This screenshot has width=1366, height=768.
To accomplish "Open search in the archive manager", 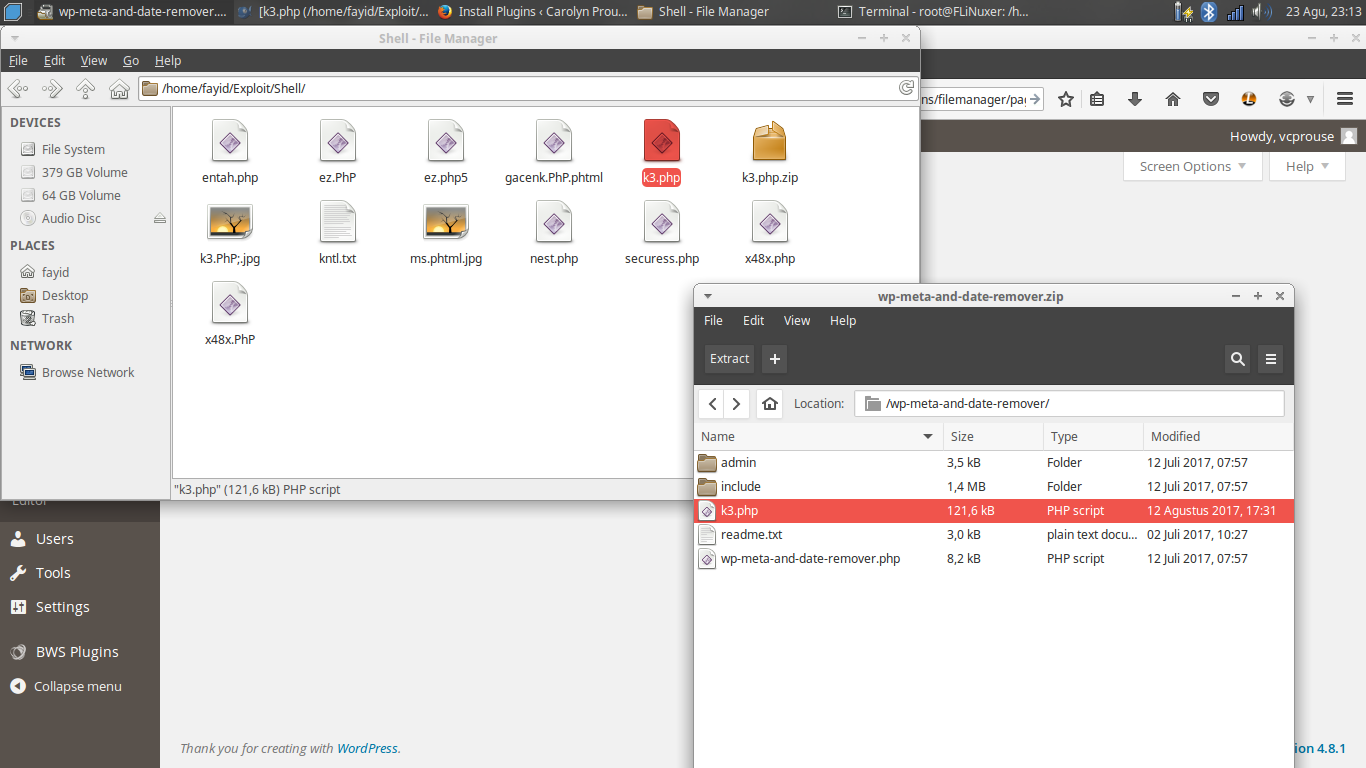I will (x=1238, y=359).
